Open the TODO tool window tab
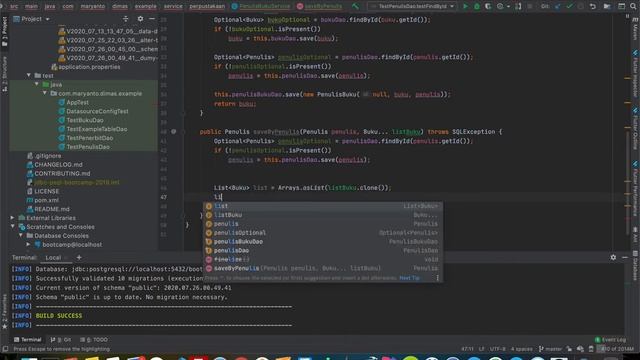This screenshot has width=640, height=360. click(94, 340)
